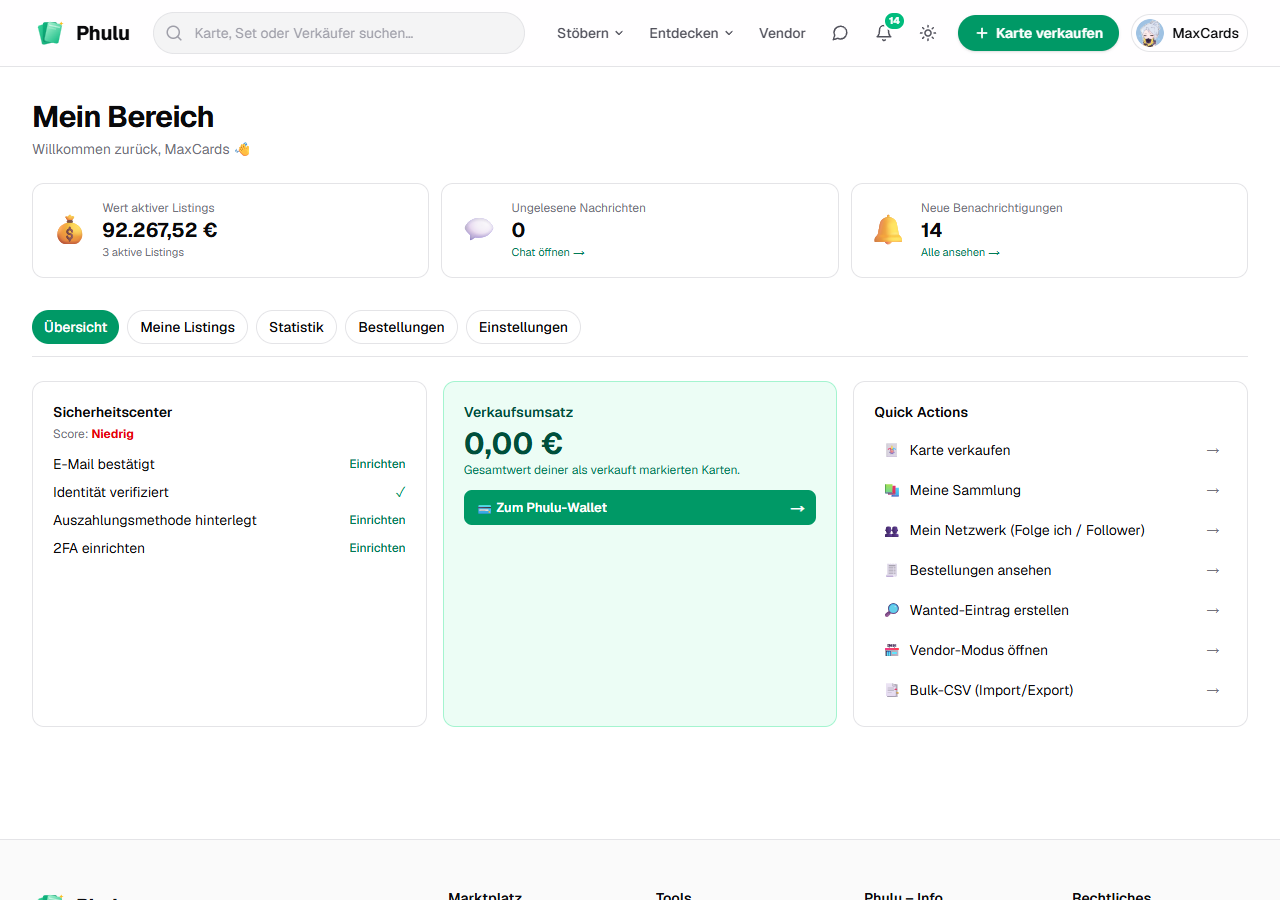Image resolution: width=1280 pixels, height=900 pixels.
Task: Click the Zum Phulu-Wallet button
Action: coord(640,507)
